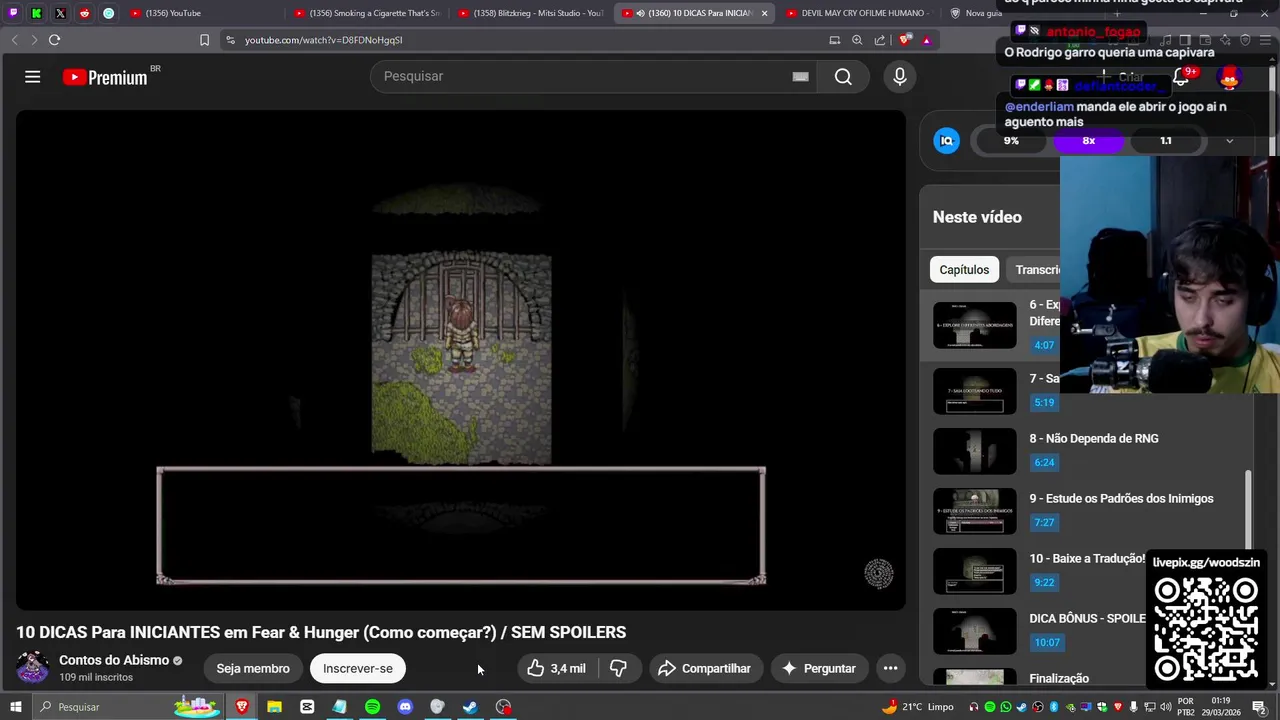Open the chapter 7 thumbnail at 5:19
The width and height of the screenshot is (1280, 720).
tap(974, 391)
